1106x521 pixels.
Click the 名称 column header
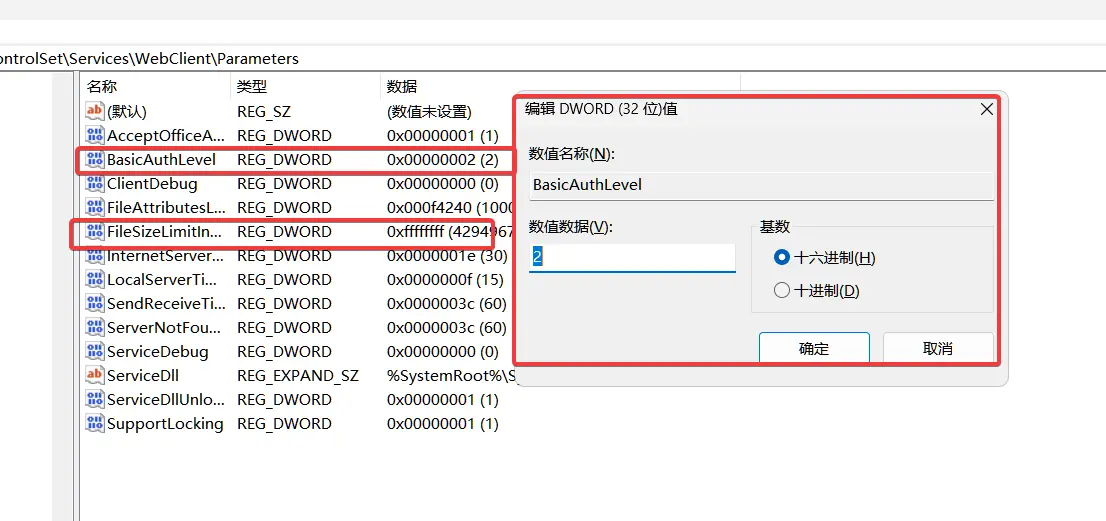[102, 87]
